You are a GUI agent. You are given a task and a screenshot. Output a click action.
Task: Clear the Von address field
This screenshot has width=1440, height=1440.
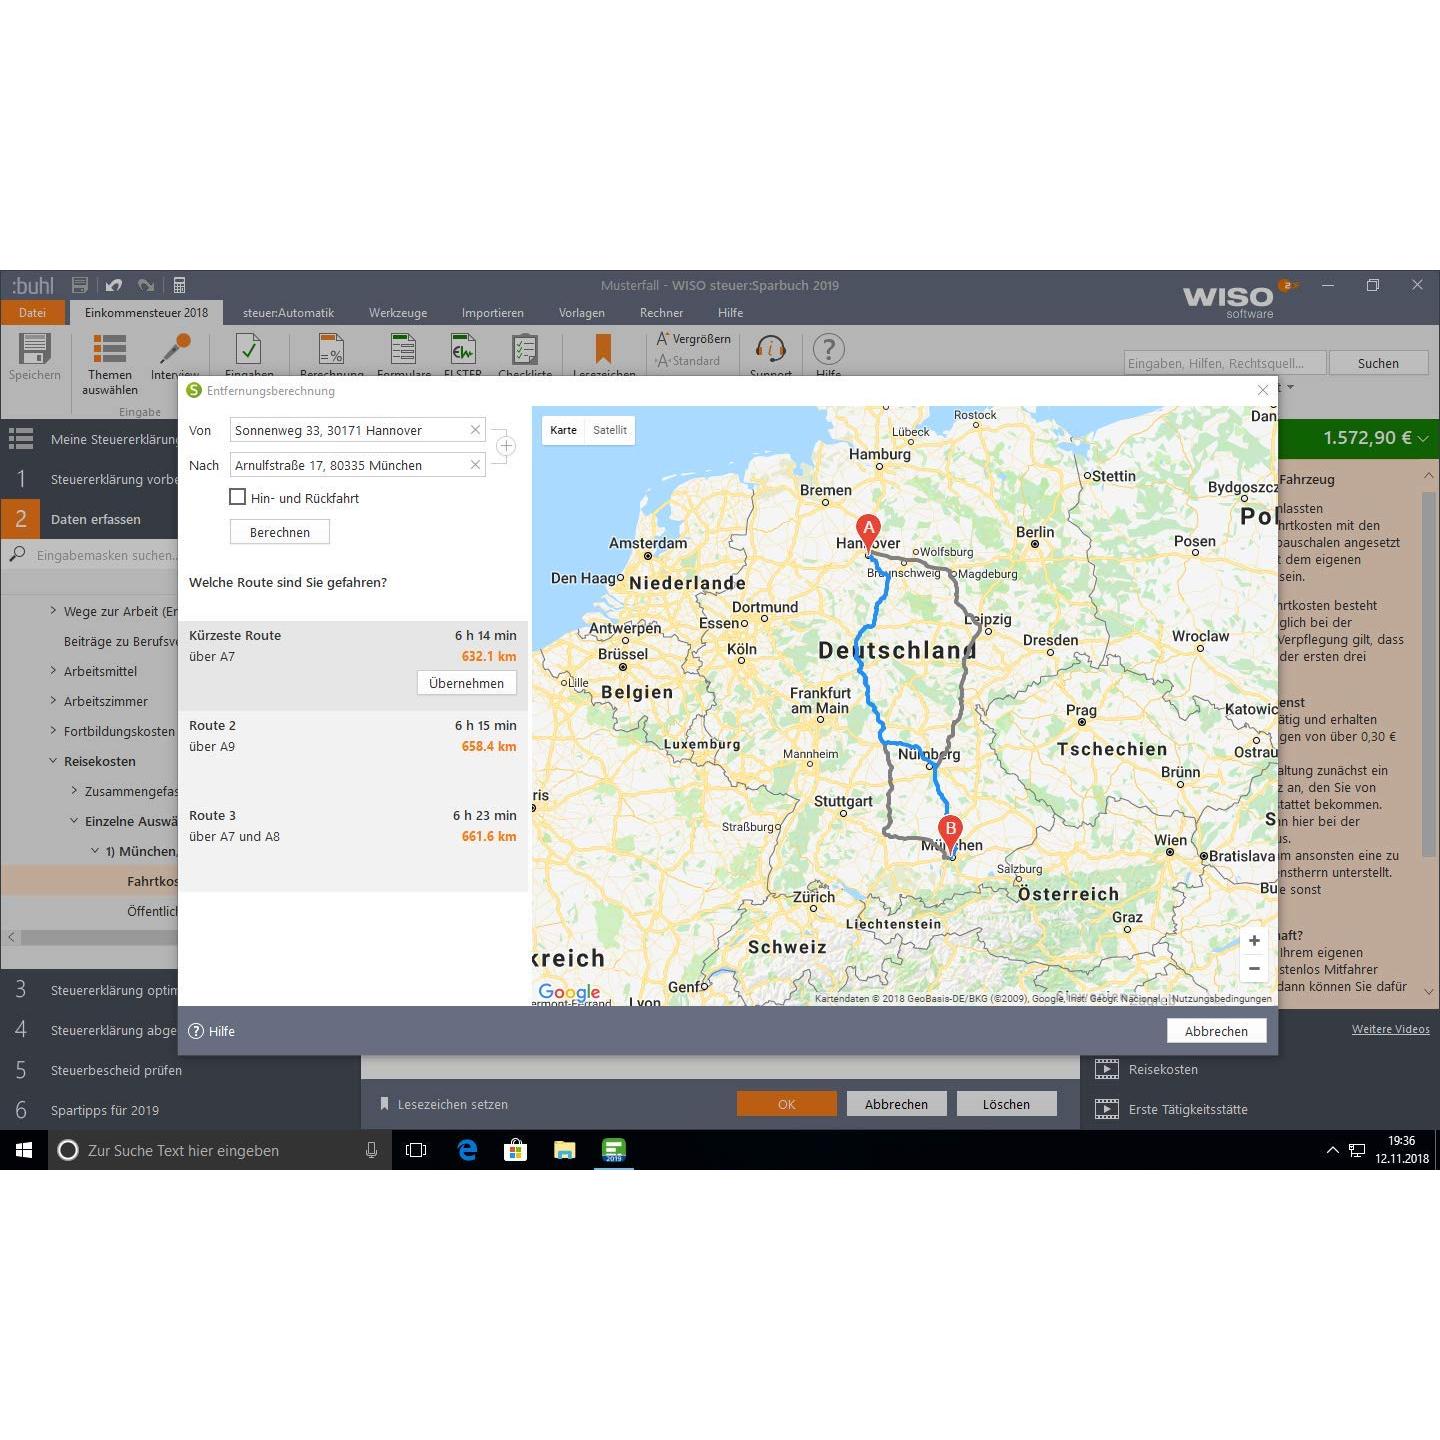click(475, 430)
